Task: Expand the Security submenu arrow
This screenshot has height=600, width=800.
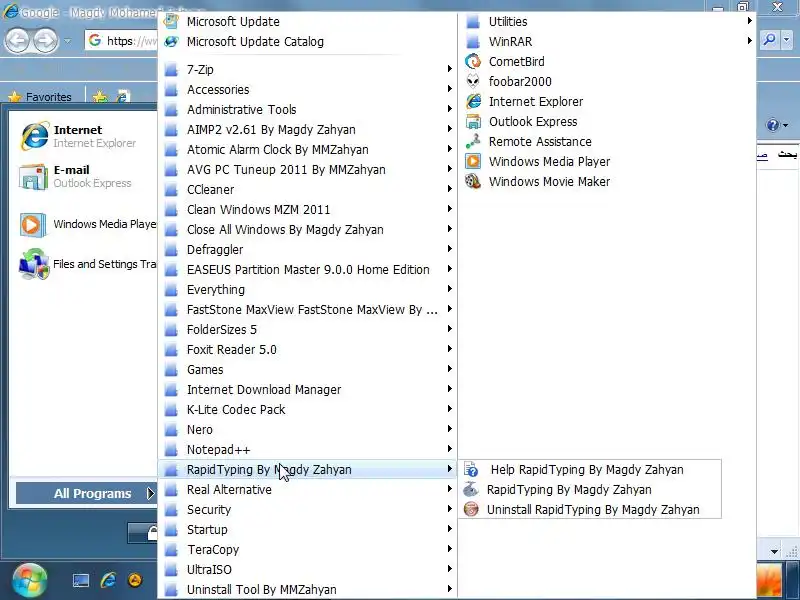Action: [449, 509]
